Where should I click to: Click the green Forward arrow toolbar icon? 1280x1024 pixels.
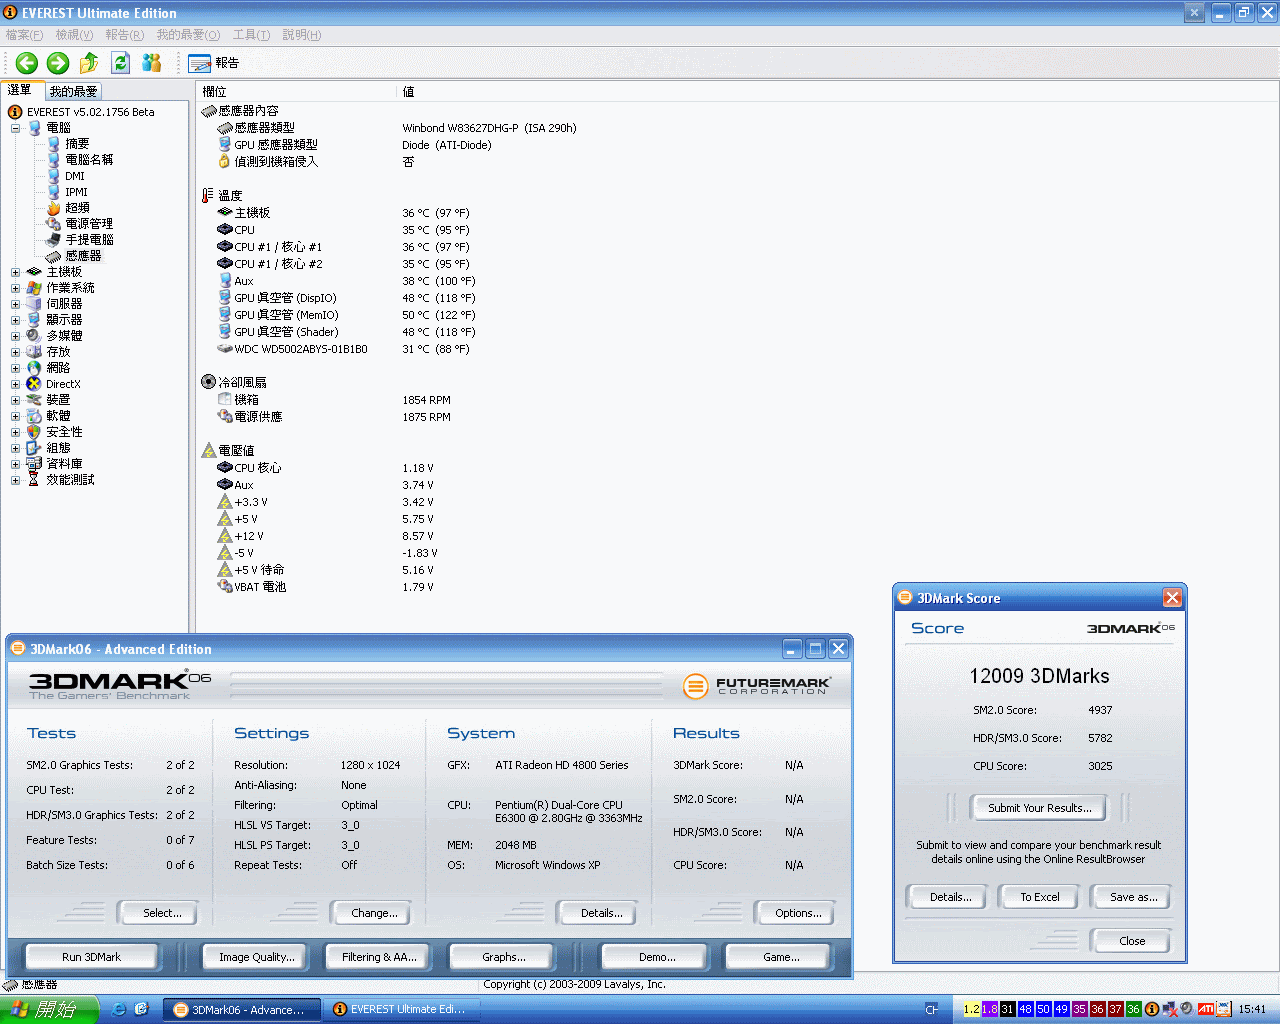pos(58,63)
